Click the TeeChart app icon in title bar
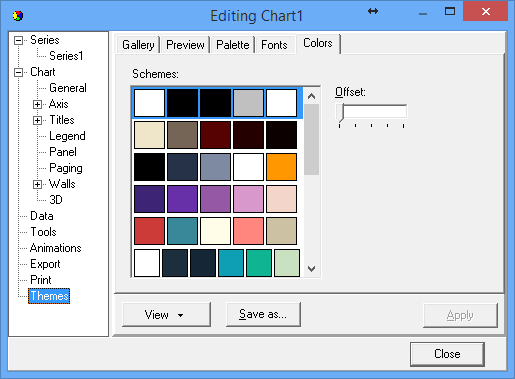 (x=18, y=15)
